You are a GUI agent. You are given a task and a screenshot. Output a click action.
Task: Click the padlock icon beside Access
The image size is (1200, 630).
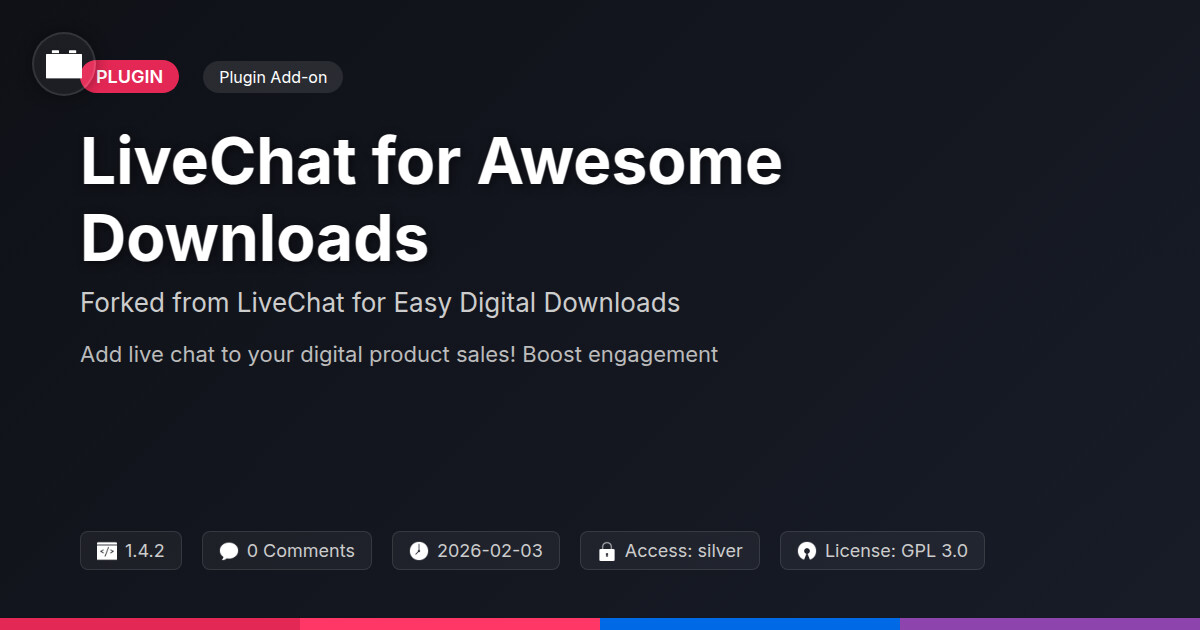click(x=606, y=551)
